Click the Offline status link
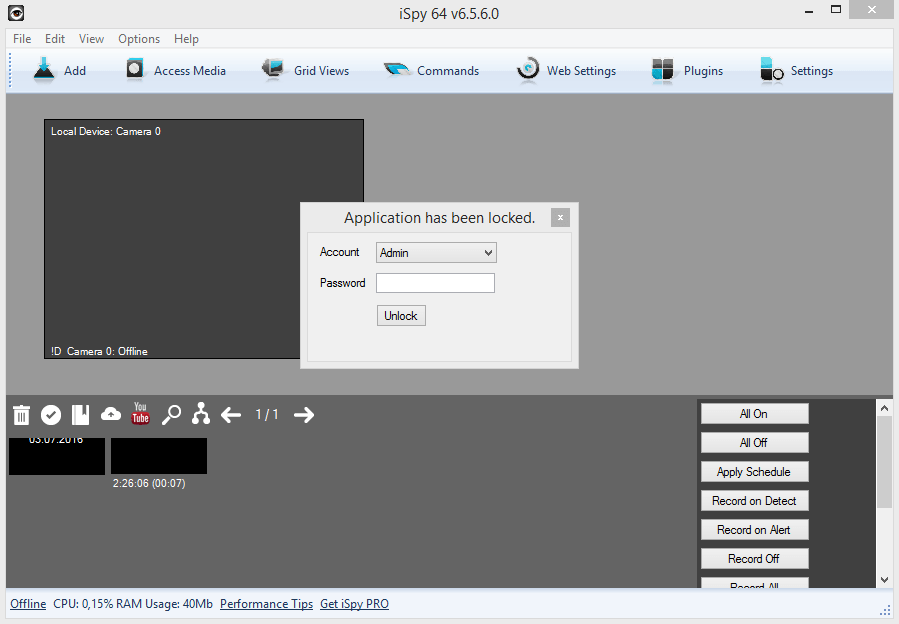 [28, 604]
